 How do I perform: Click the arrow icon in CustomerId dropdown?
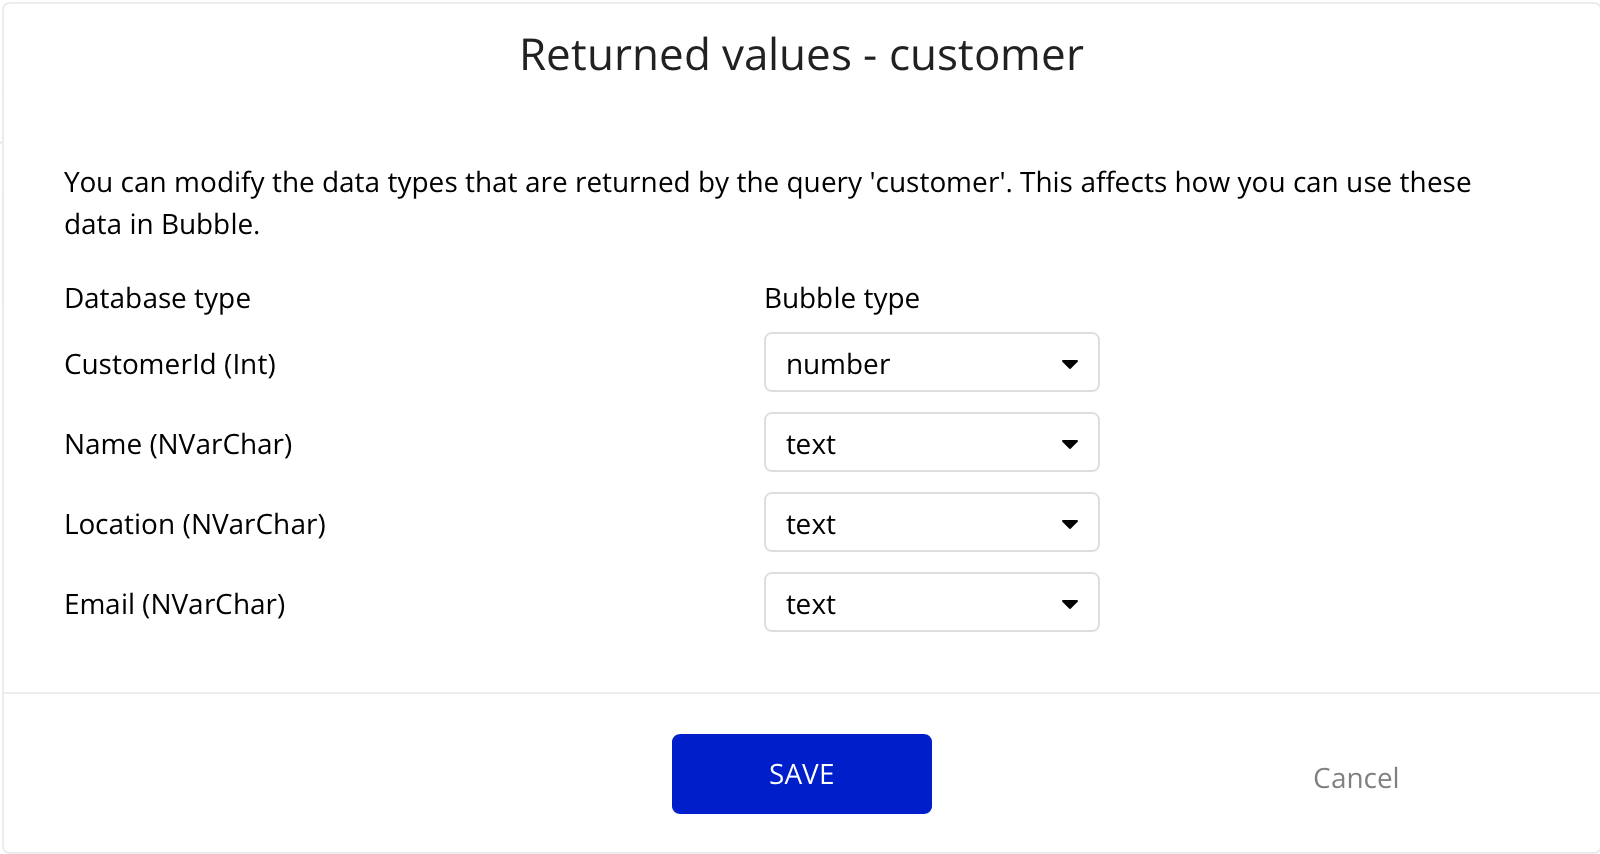[1069, 364]
